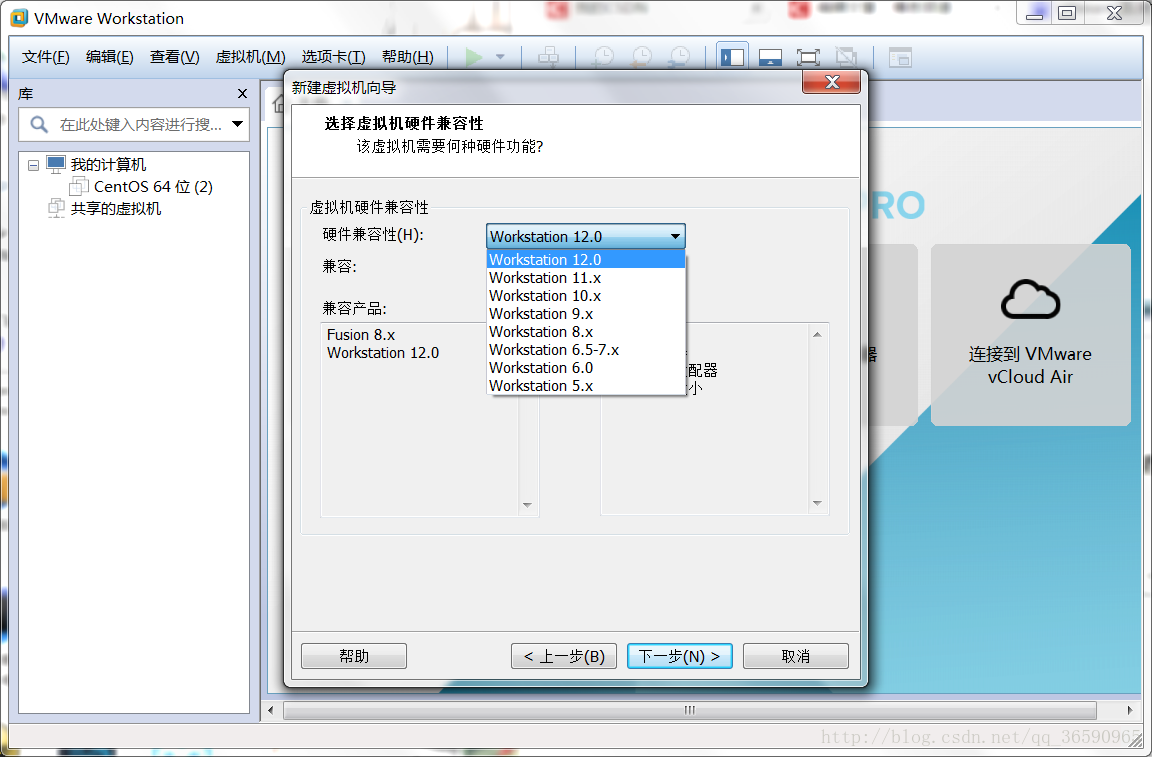The height and width of the screenshot is (757, 1152).
Task: Close the 库 library panel
Action: coord(242,93)
